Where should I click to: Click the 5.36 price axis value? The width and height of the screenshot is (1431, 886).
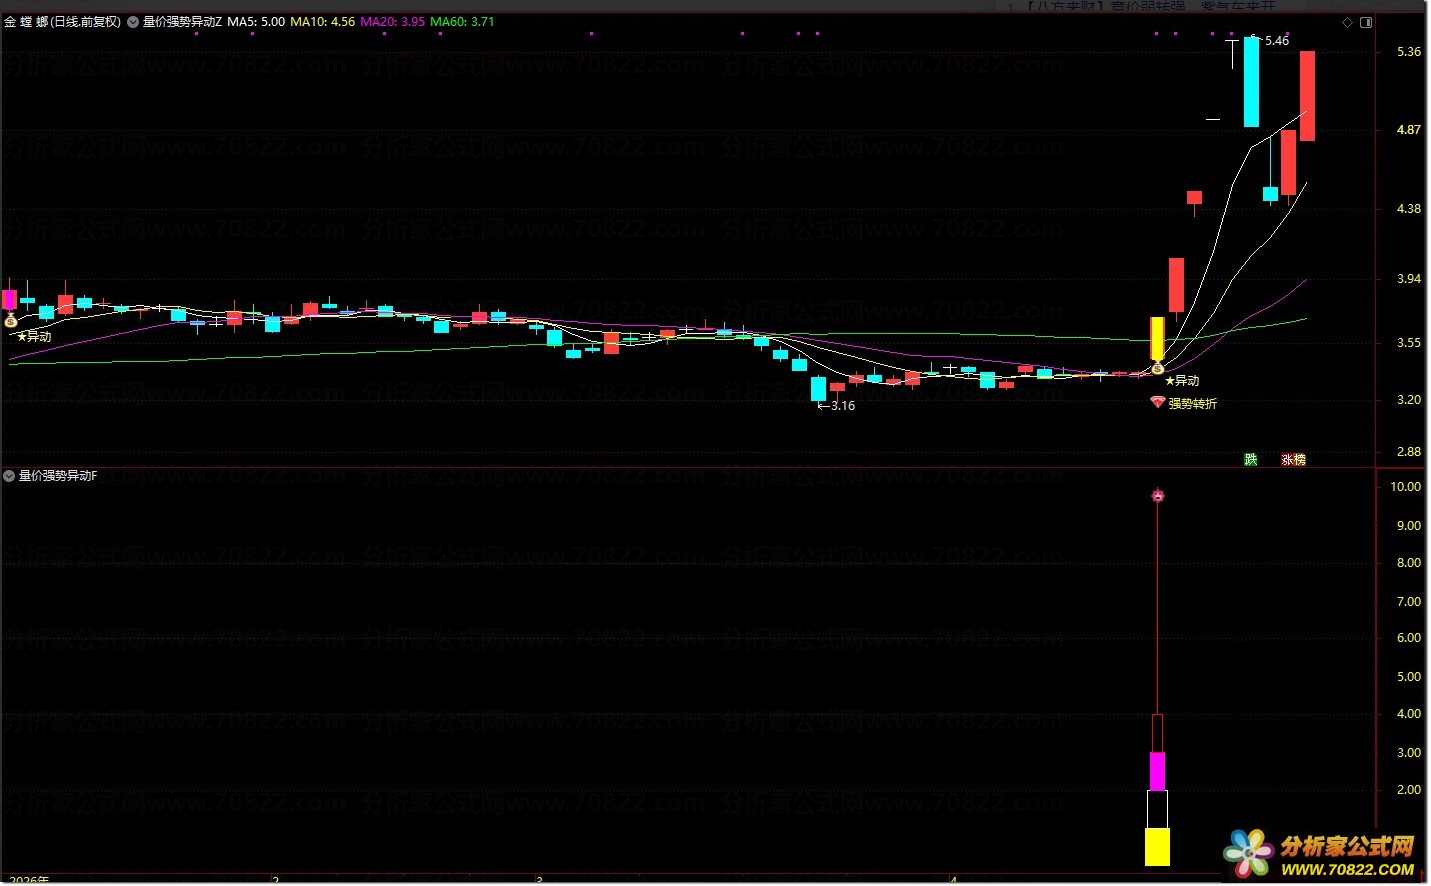[x=1408, y=52]
